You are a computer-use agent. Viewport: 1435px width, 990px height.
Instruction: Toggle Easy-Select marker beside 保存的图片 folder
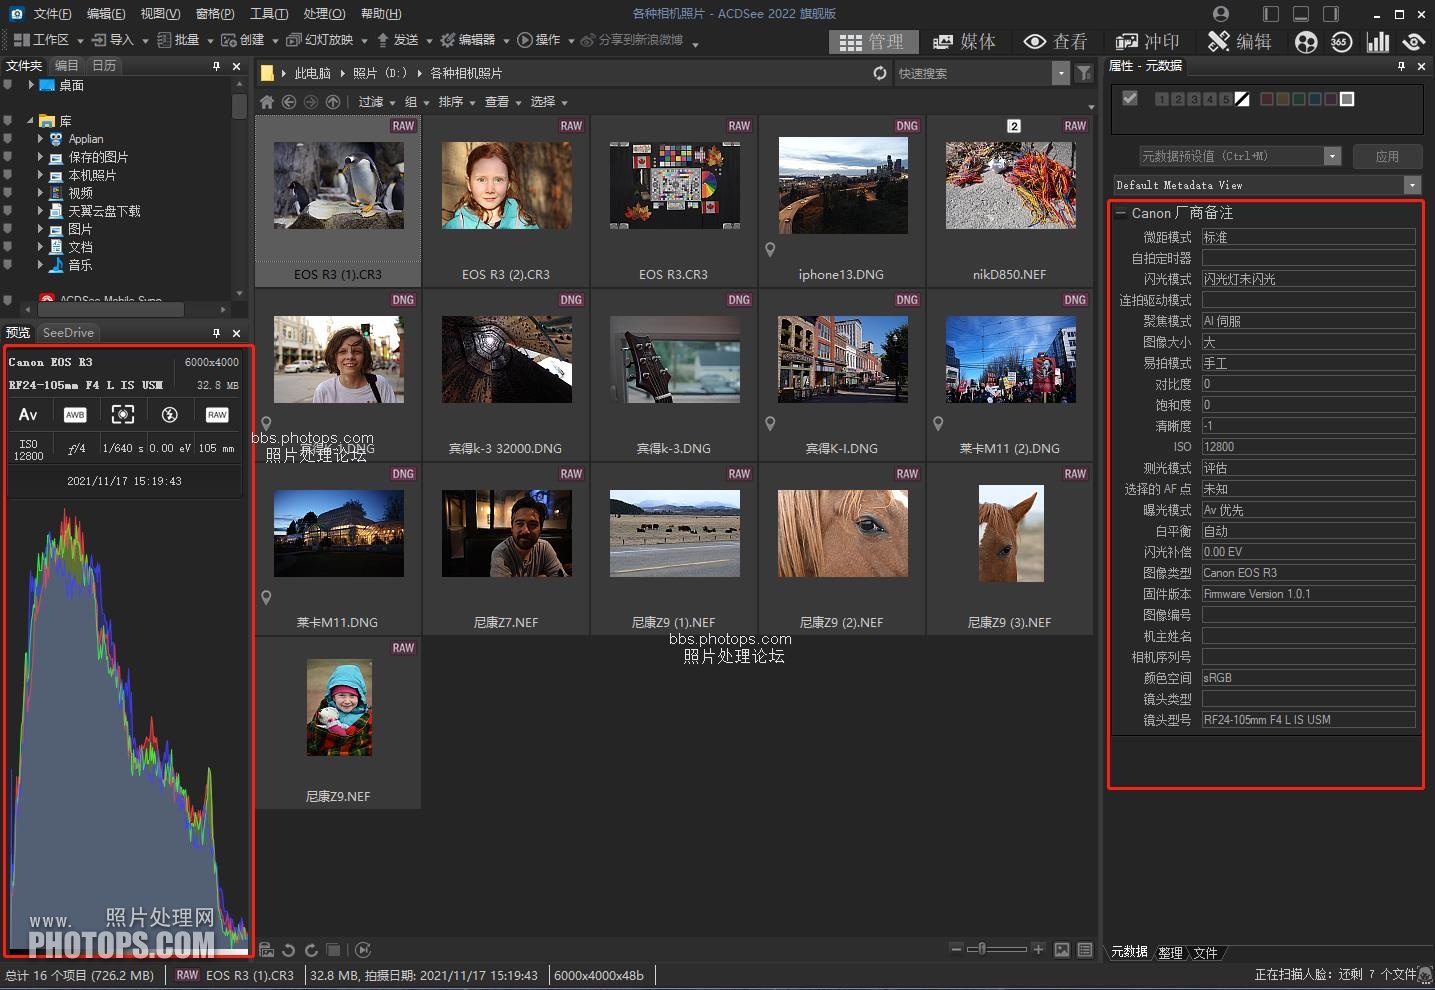coord(8,157)
